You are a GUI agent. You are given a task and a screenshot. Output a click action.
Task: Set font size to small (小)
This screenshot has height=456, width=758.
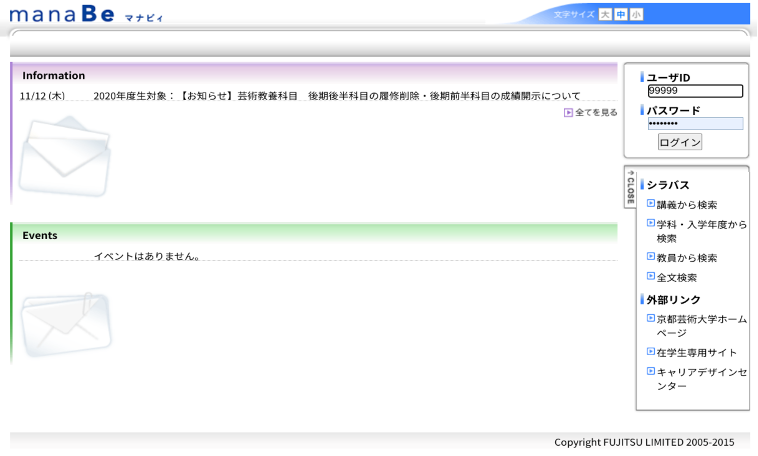[636, 15]
